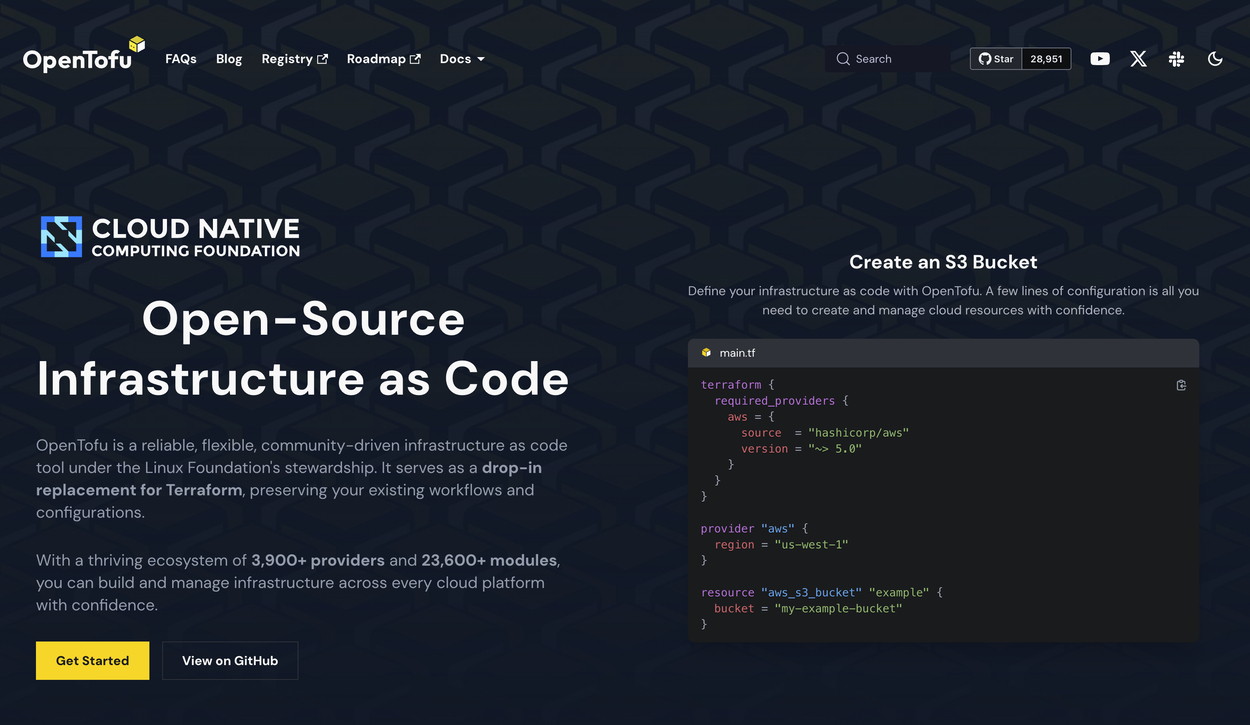
Task: Open the FAQs page
Action: pos(181,59)
